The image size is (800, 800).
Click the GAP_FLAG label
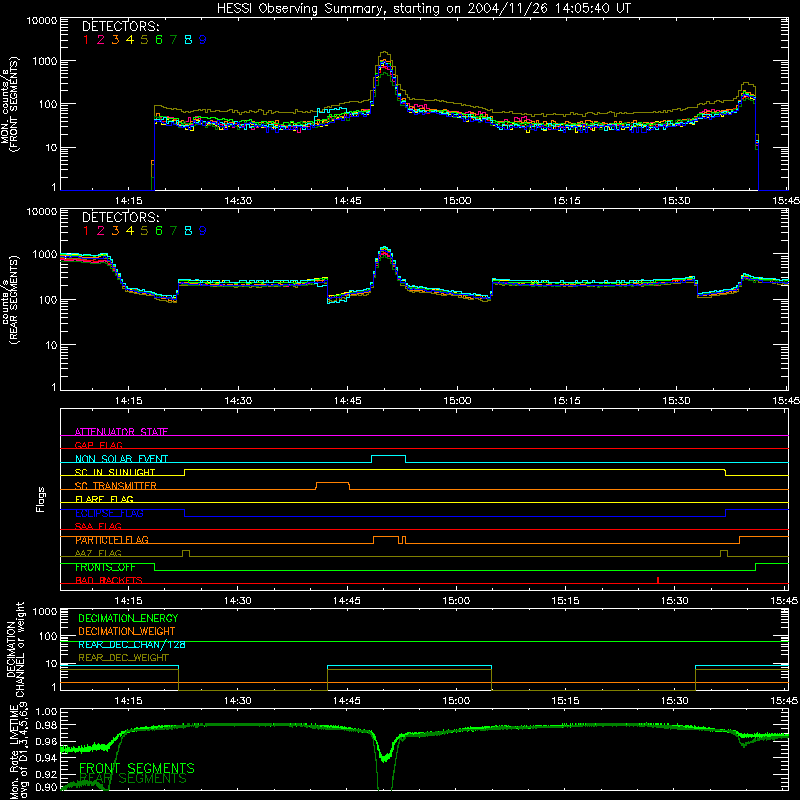point(98,445)
